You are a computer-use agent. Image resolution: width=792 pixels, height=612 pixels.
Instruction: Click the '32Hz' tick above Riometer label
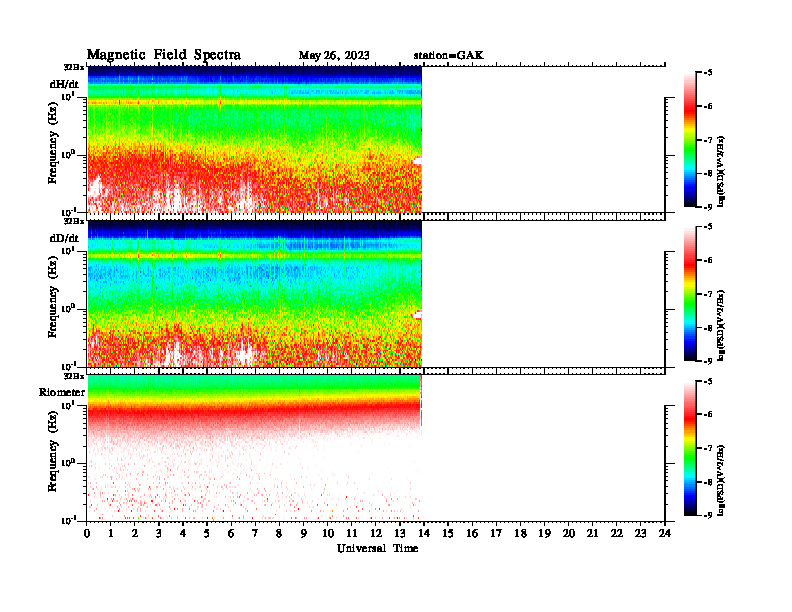(73, 376)
